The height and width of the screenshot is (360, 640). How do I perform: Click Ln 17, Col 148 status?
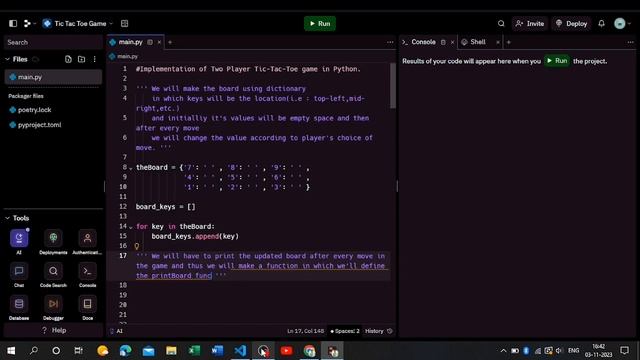[305, 331]
